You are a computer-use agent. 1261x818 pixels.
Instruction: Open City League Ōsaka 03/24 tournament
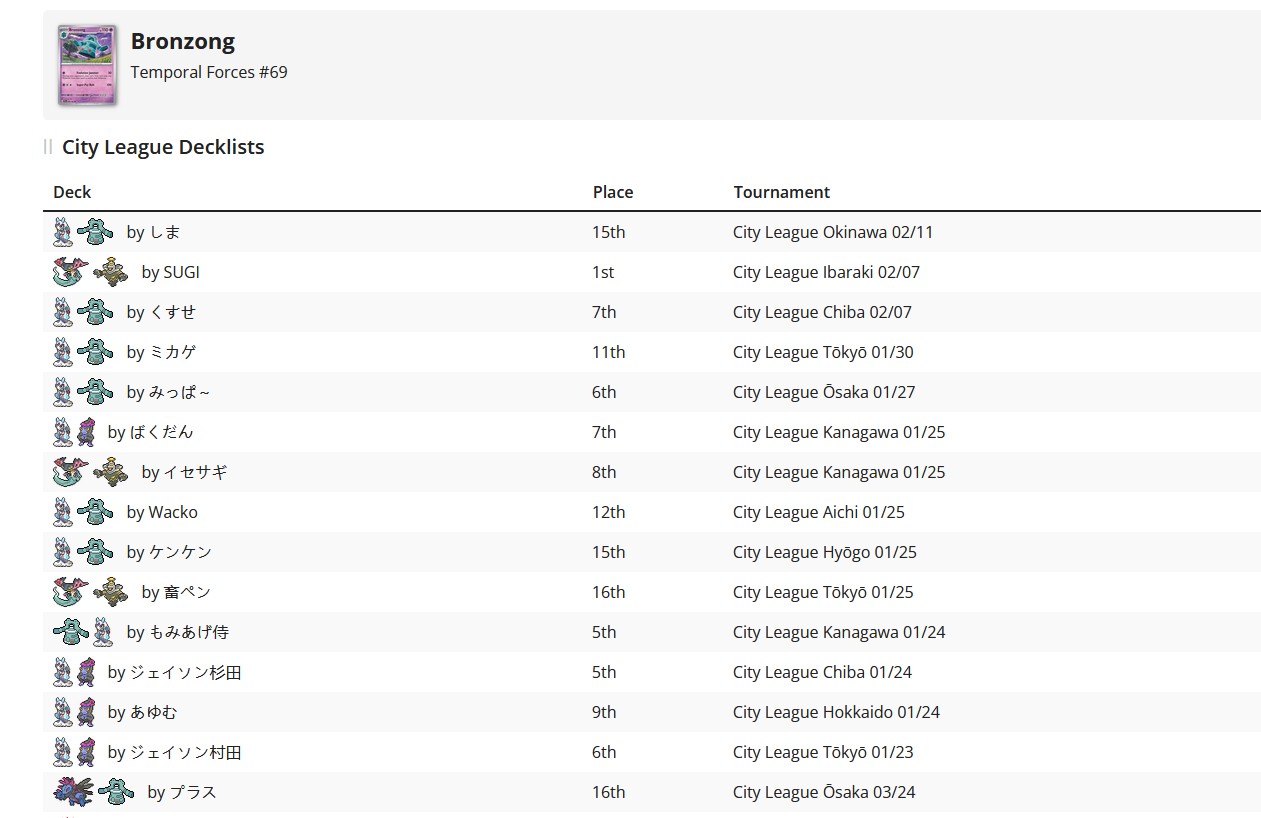coord(824,792)
